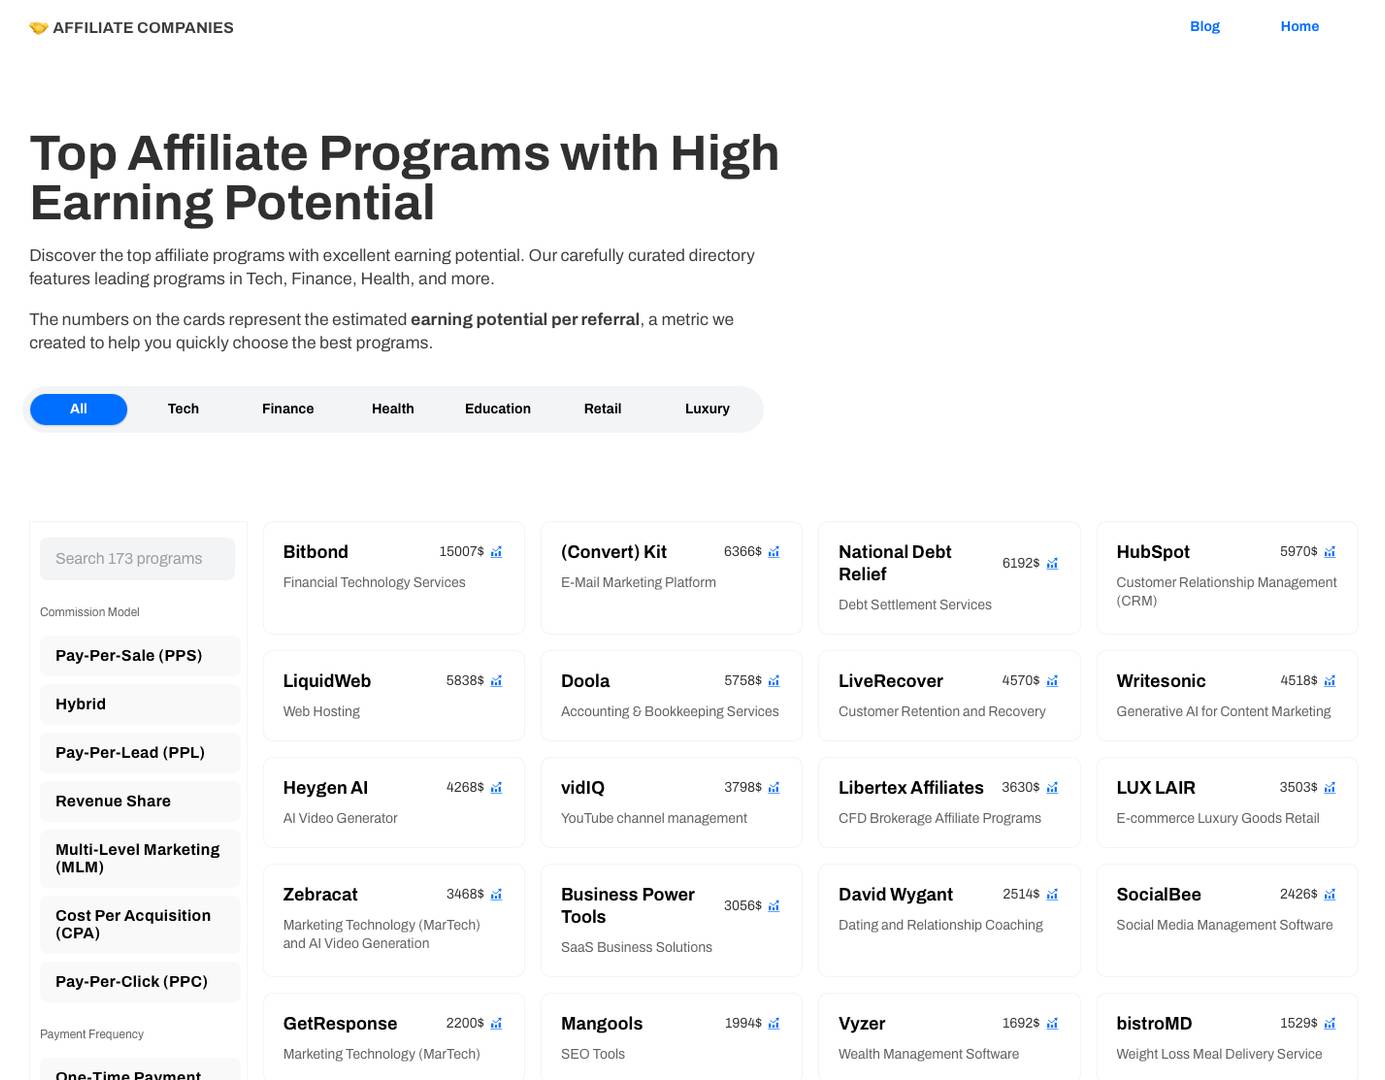Toggle the Multi-Level Marketing (MLM) filter
Viewport: 1385px width, 1080px height.
click(x=140, y=858)
